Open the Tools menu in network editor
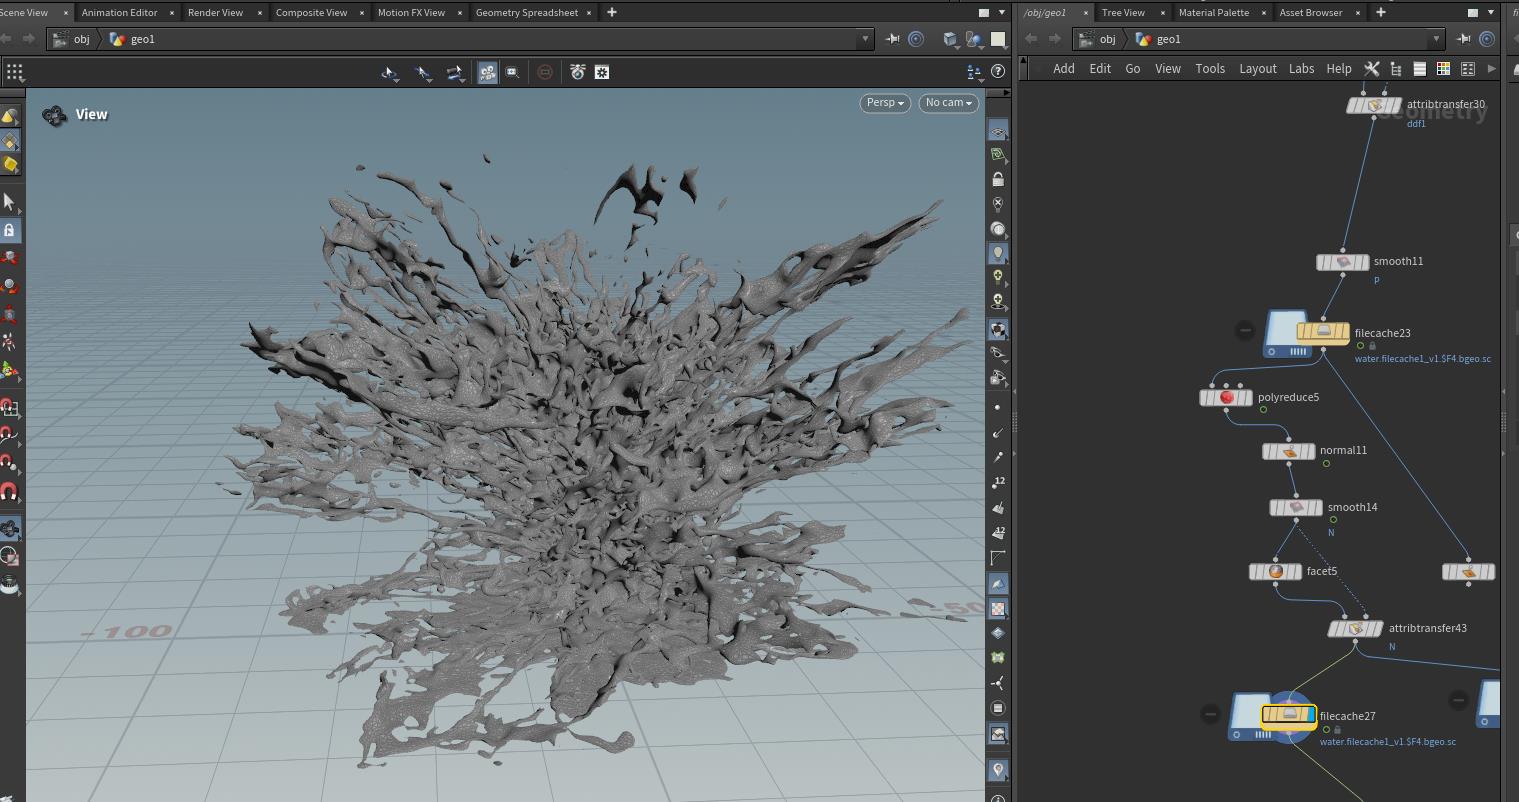 point(1209,68)
